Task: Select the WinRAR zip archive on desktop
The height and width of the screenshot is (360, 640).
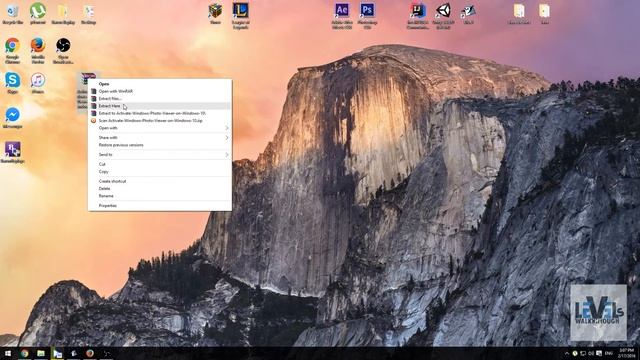Action: point(83,91)
